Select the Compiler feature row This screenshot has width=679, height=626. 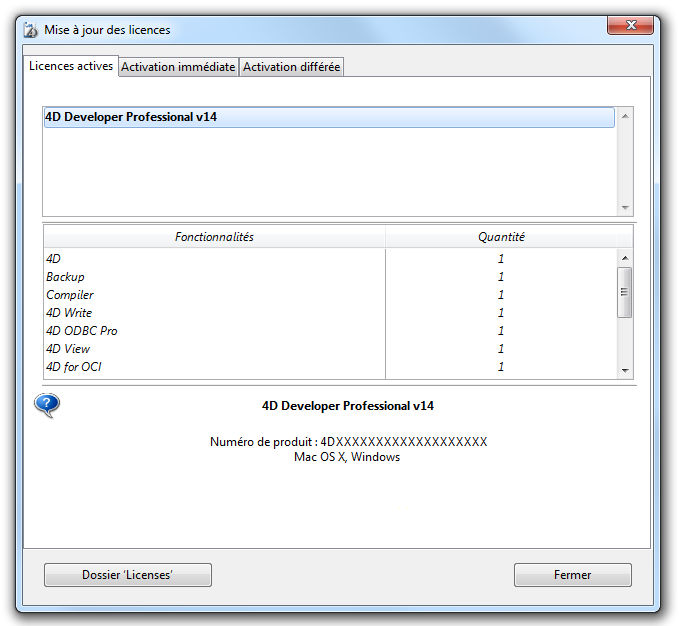pos(331,295)
